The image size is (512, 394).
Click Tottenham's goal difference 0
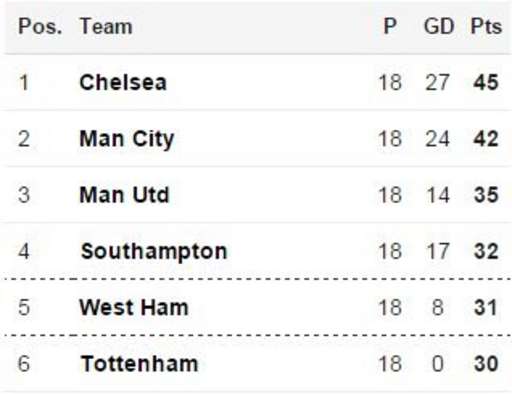click(x=438, y=364)
